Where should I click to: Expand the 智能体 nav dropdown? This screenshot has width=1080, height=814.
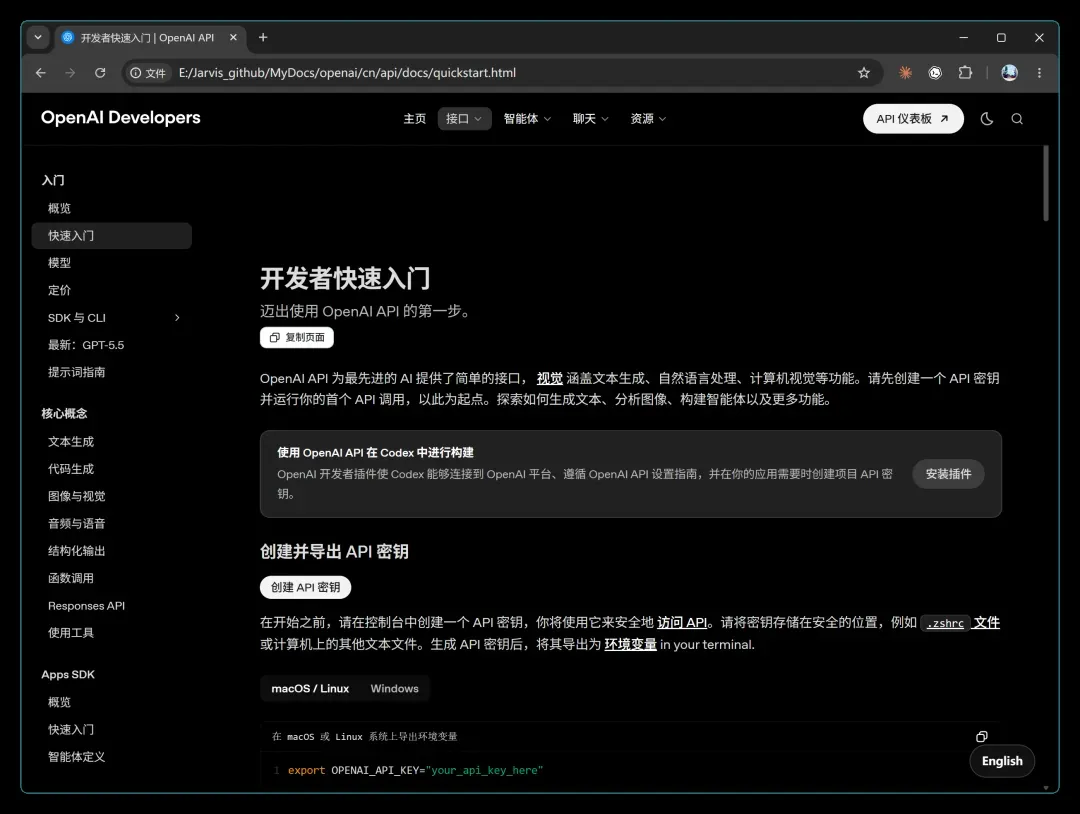coord(528,119)
